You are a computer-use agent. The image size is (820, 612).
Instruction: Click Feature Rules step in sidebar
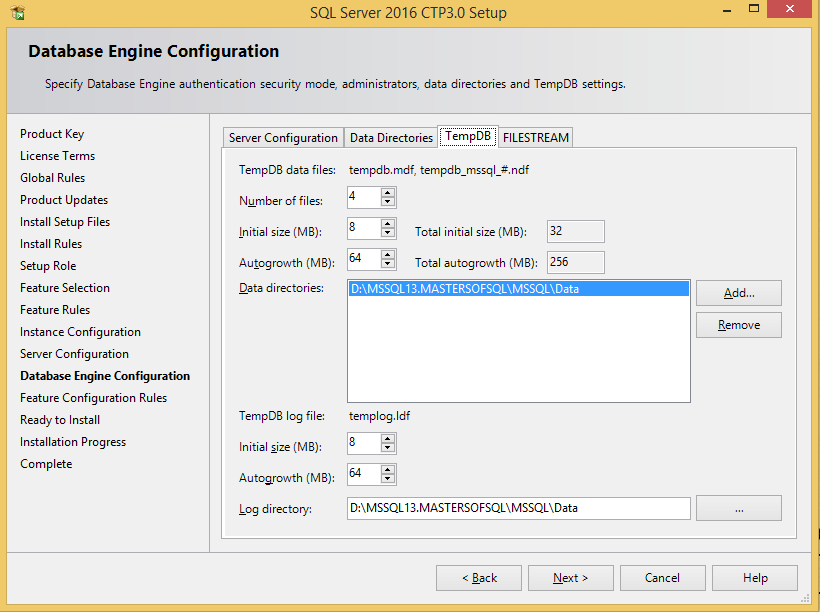point(55,310)
